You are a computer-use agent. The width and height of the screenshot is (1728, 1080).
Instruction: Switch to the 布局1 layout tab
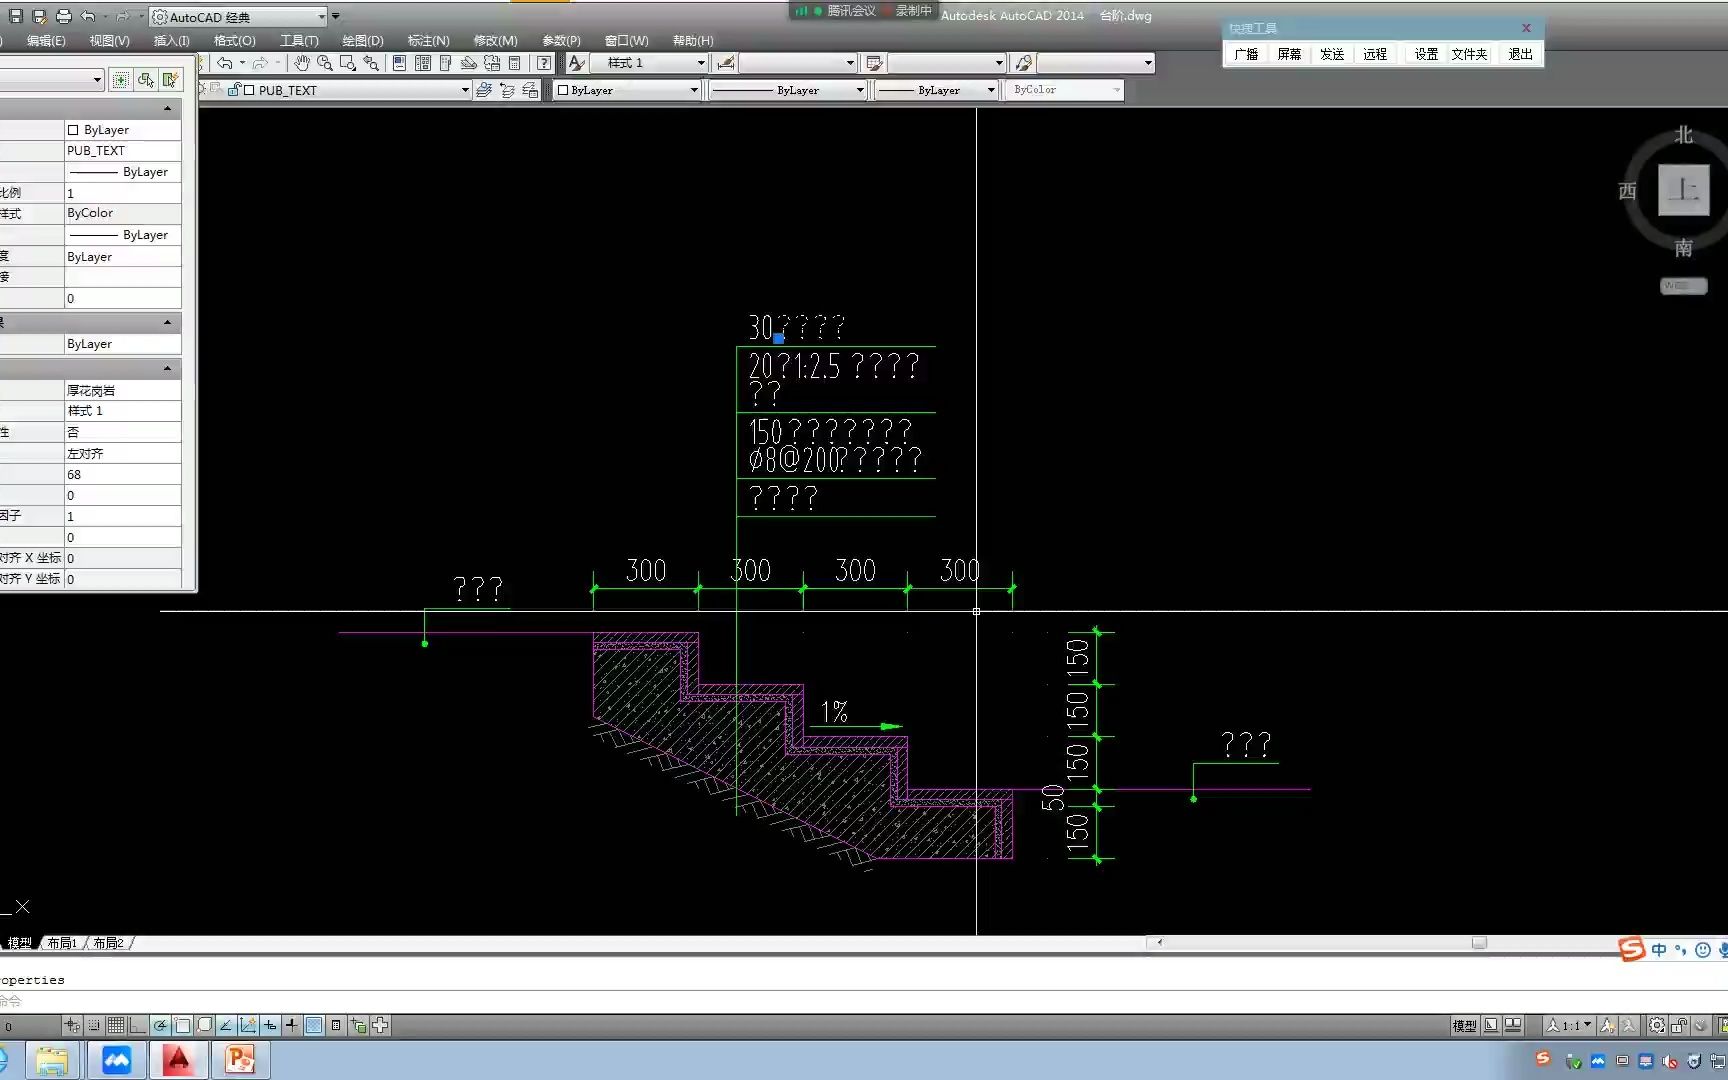[62, 943]
